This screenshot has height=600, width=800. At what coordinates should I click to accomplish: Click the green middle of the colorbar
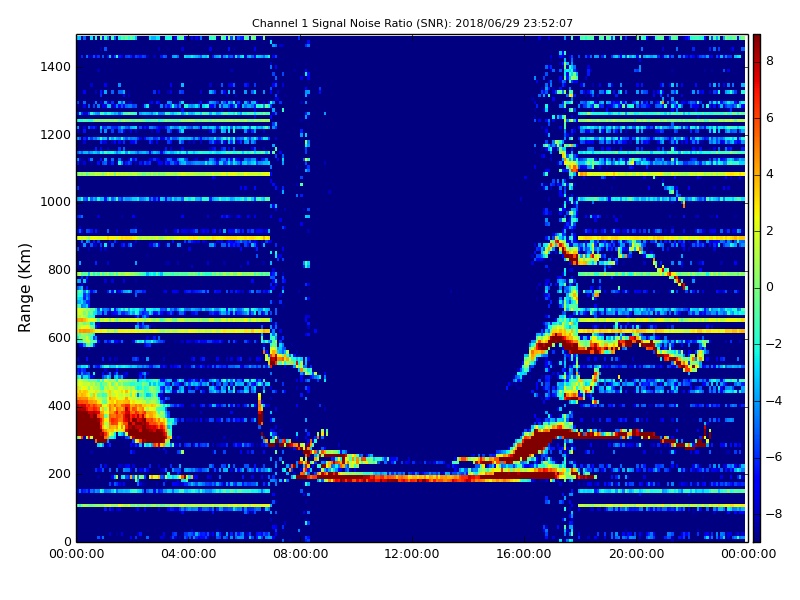pyautogui.click(x=757, y=288)
